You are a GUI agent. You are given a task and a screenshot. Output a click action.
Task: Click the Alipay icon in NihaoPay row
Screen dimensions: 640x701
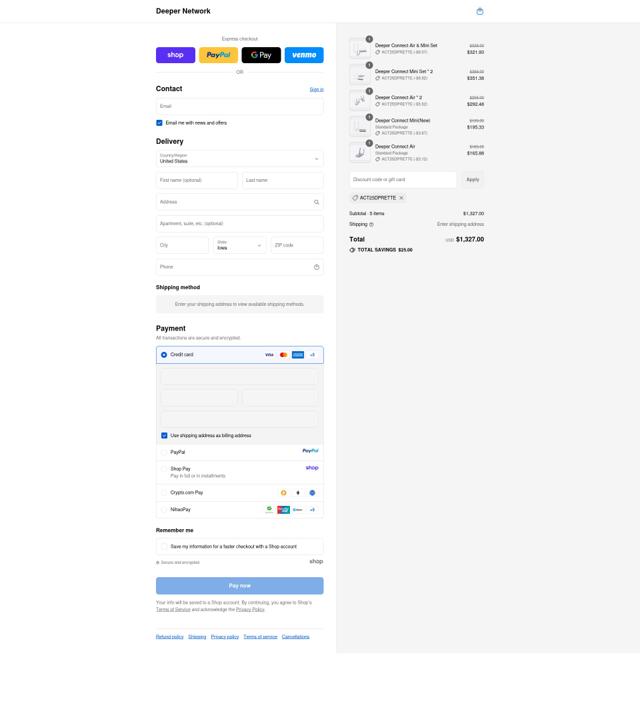(x=298, y=510)
